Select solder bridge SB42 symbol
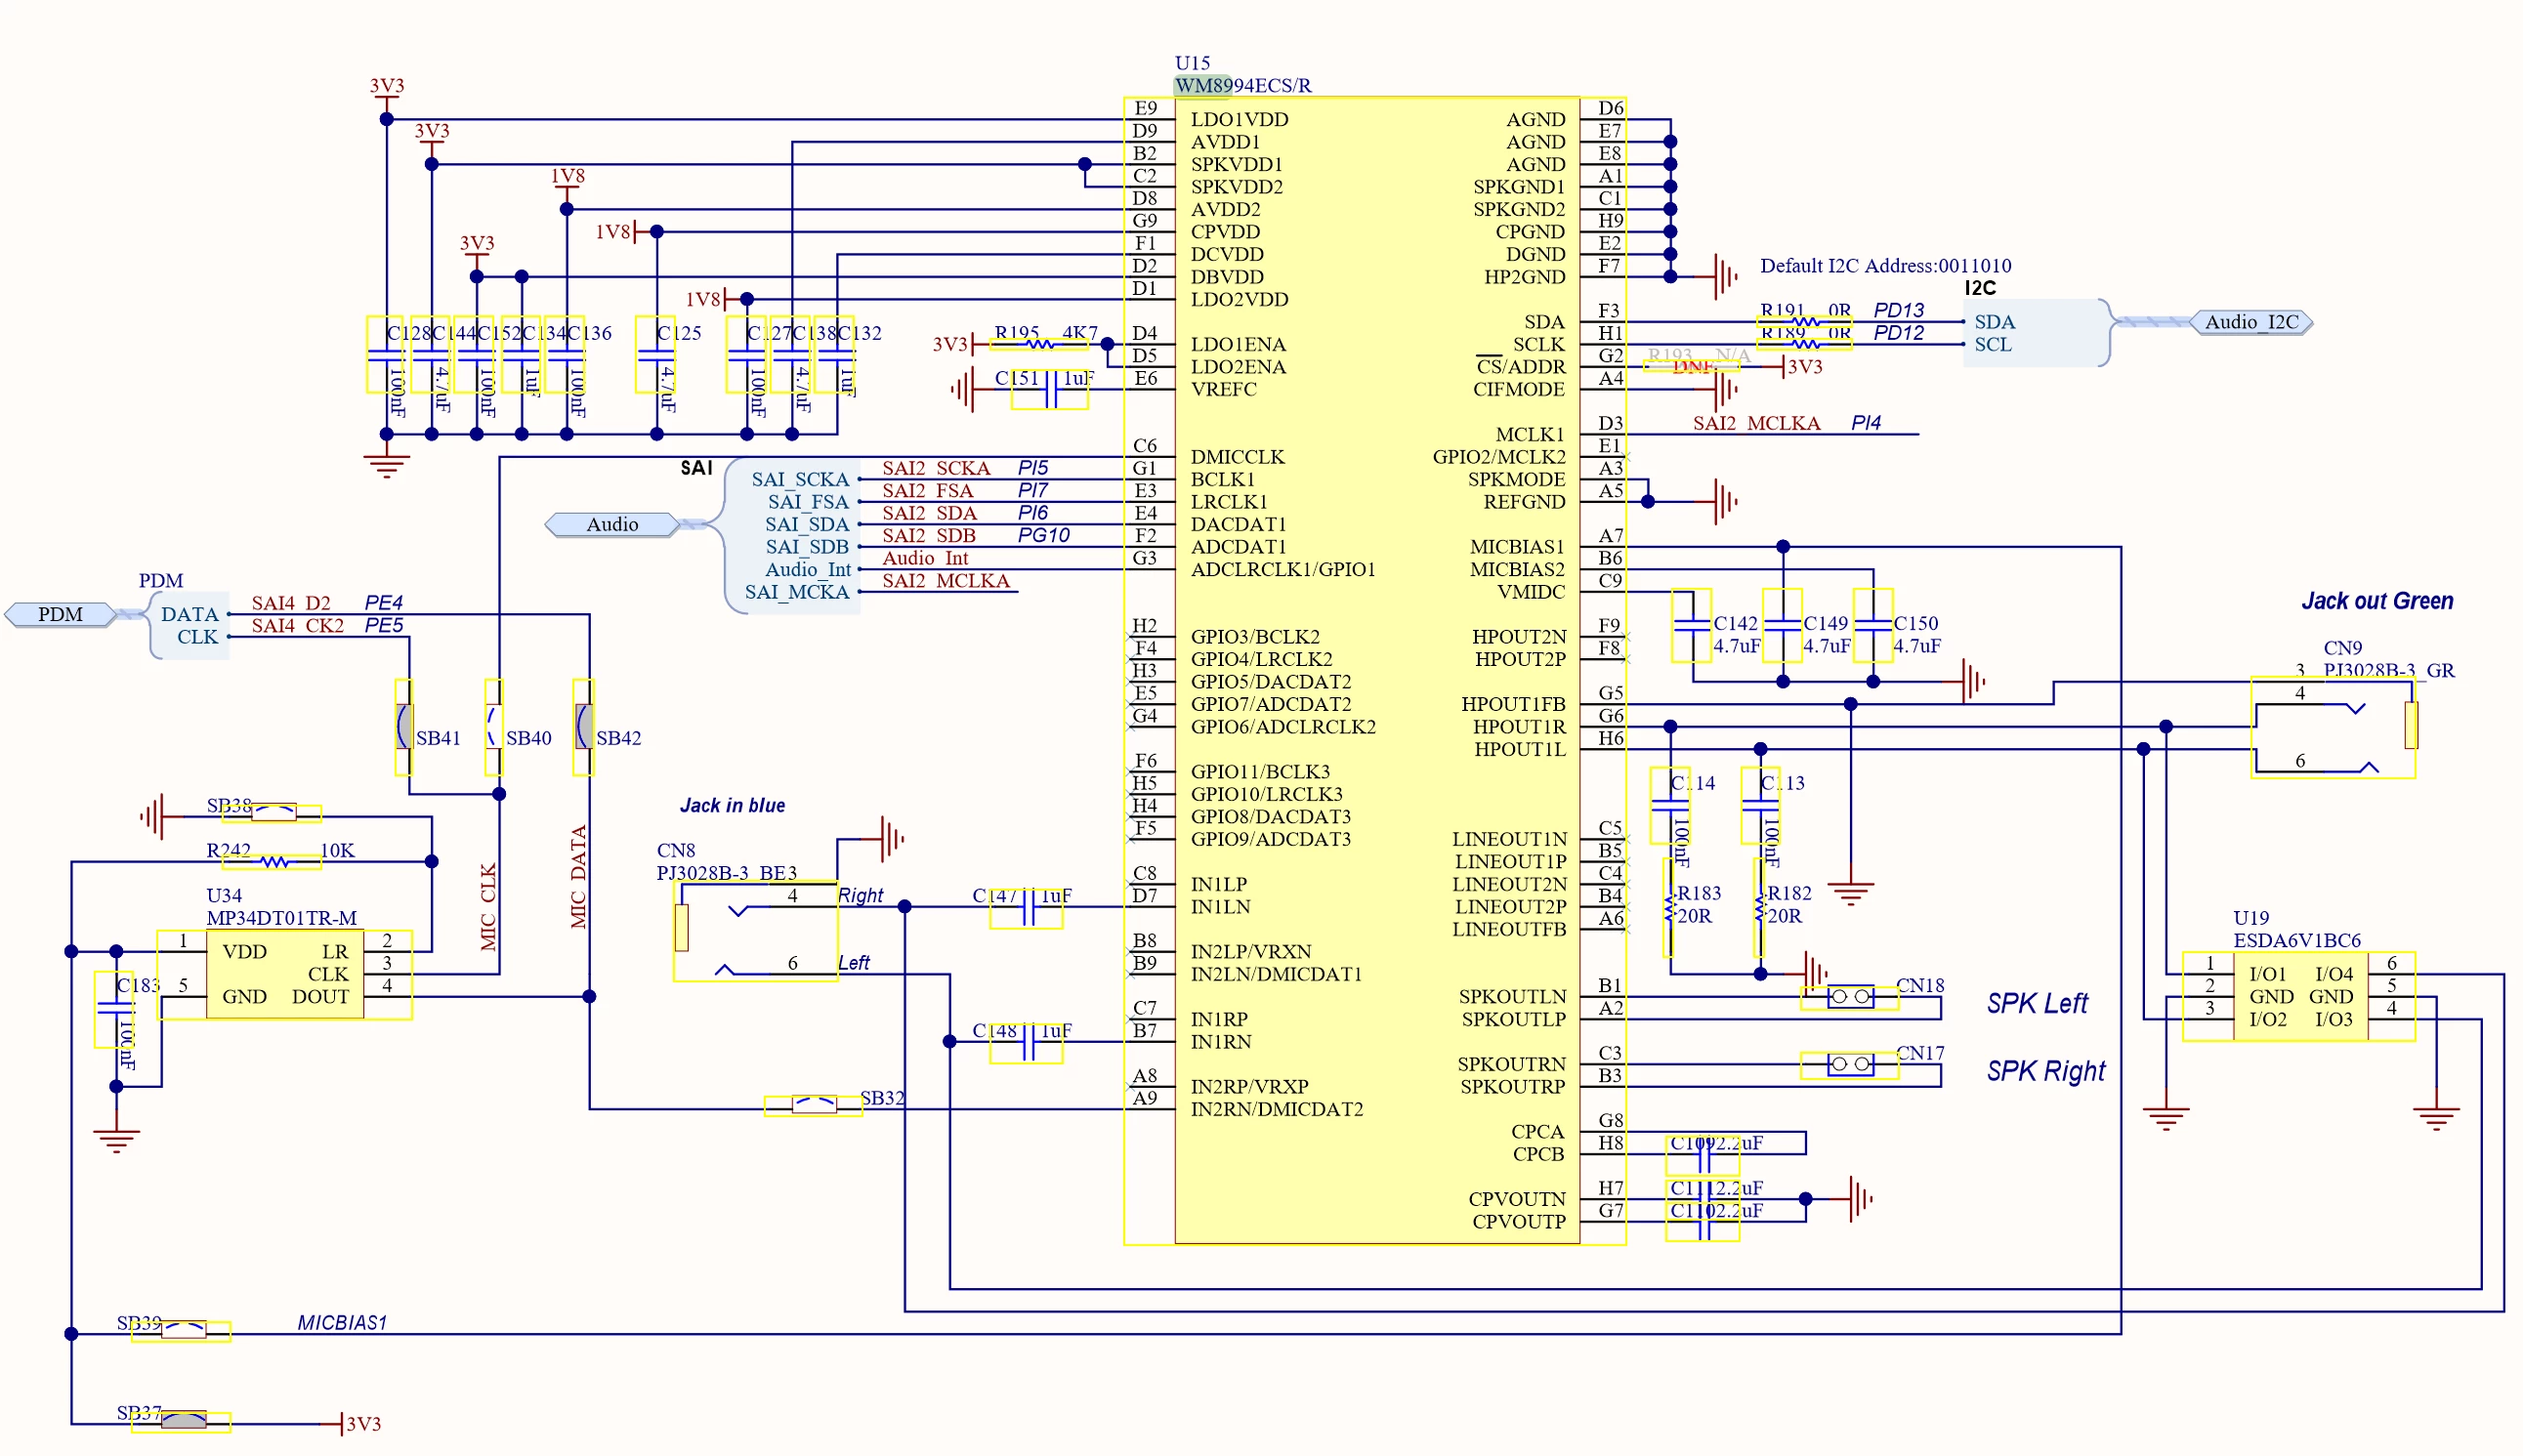Viewport: 2523px width, 1456px height. click(x=584, y=727)
